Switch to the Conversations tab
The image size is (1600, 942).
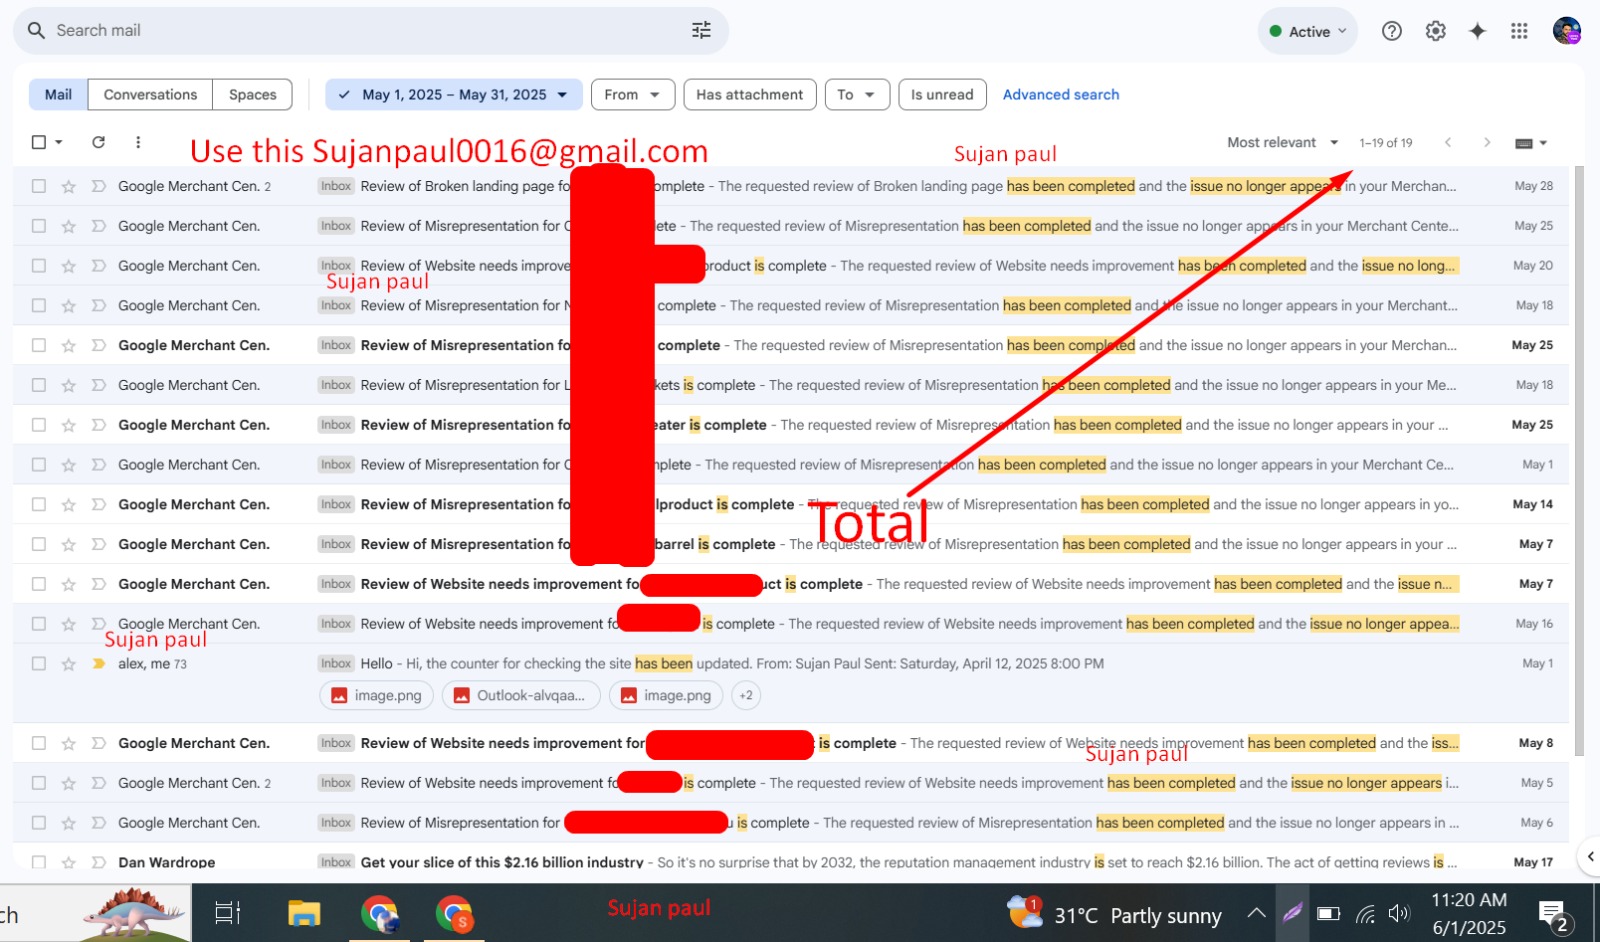pyautogui.click(x=150, y=95)
